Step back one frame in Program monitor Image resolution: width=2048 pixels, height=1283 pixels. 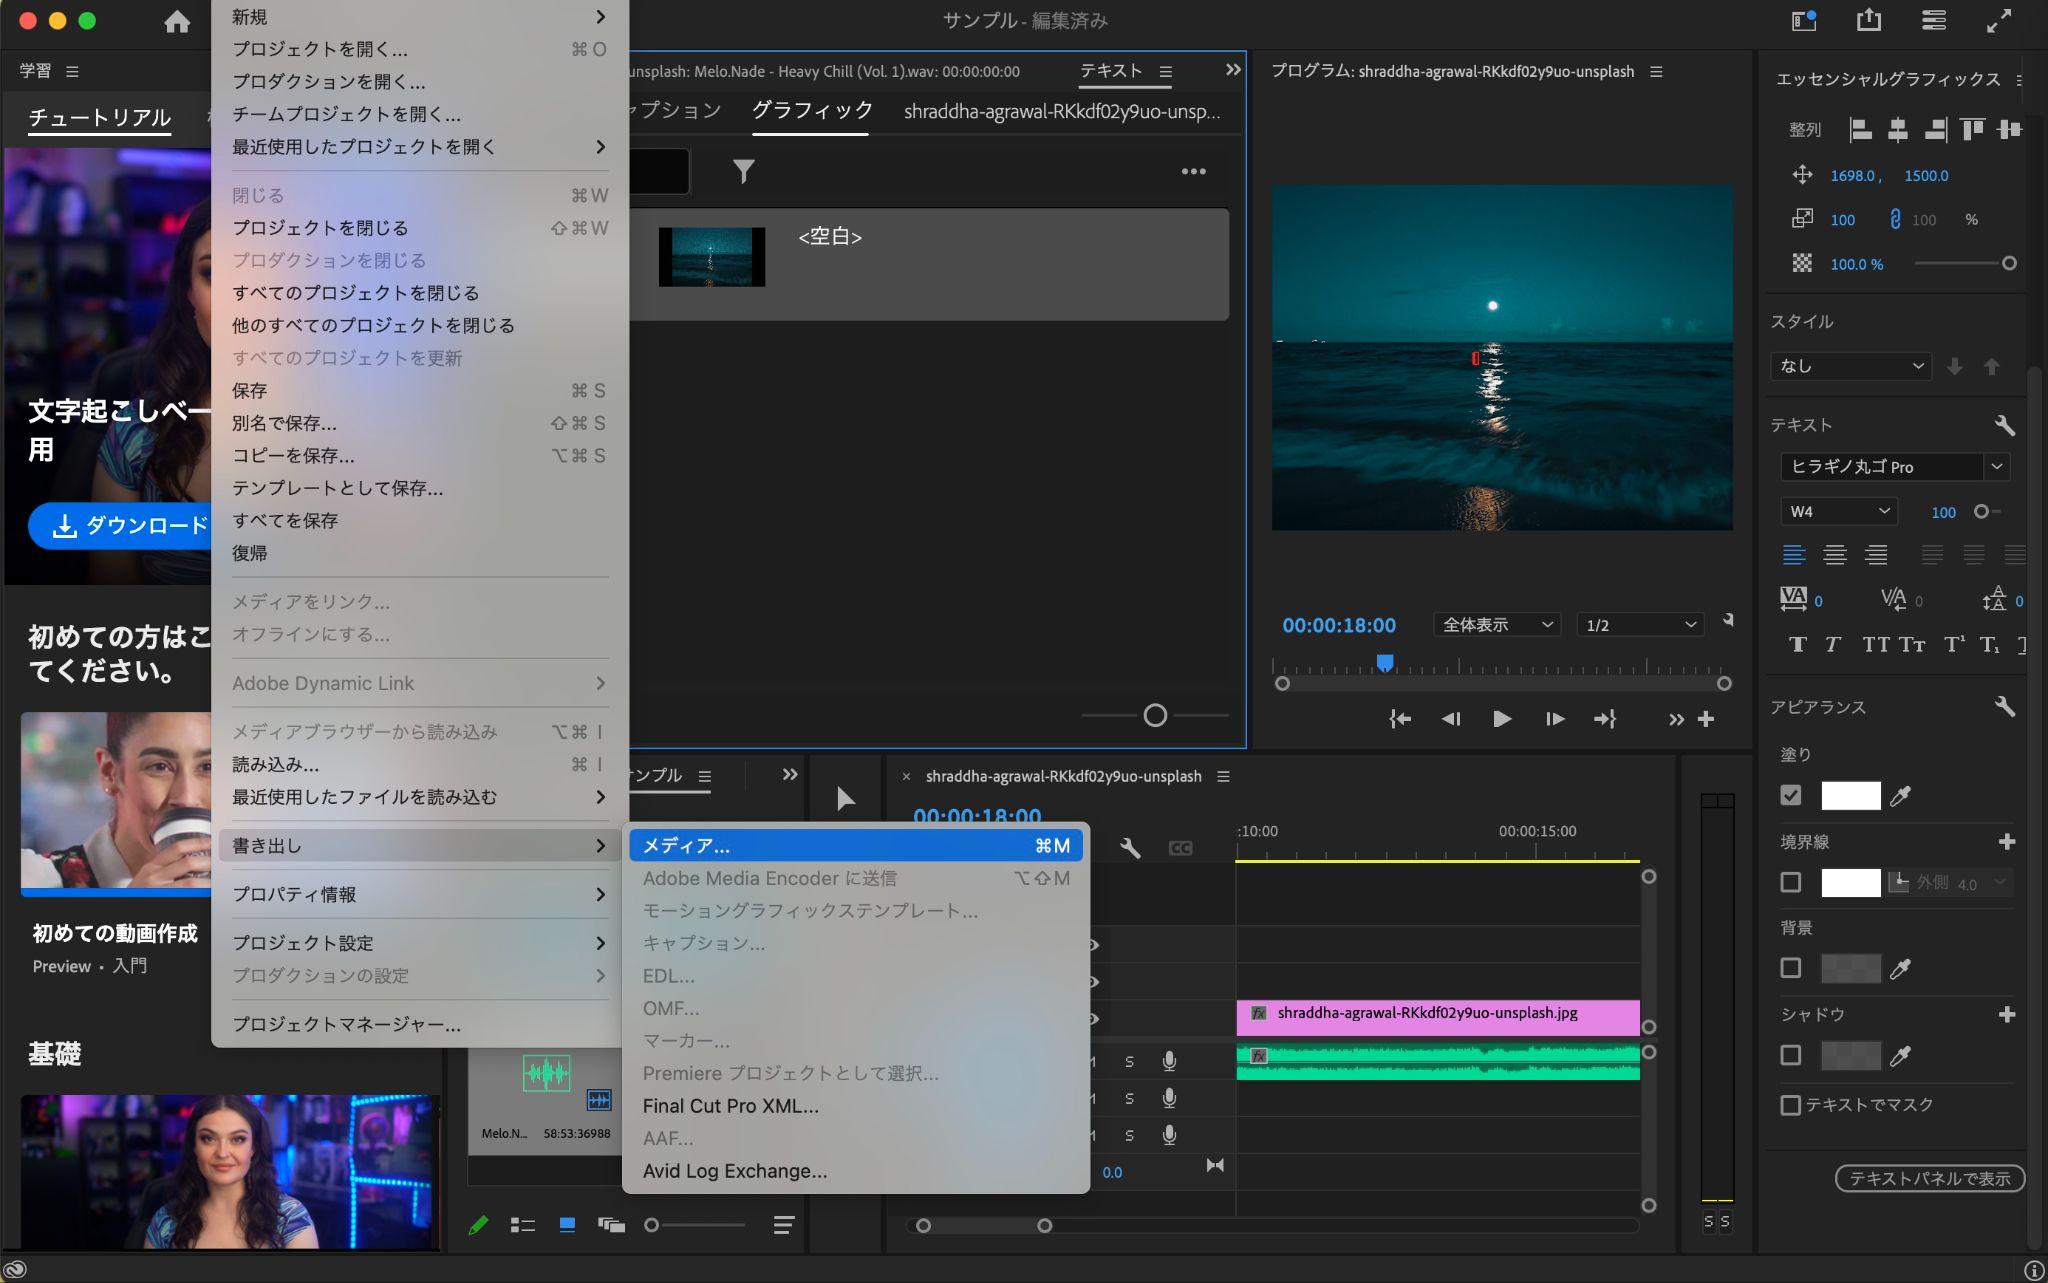pos(1450,719)
